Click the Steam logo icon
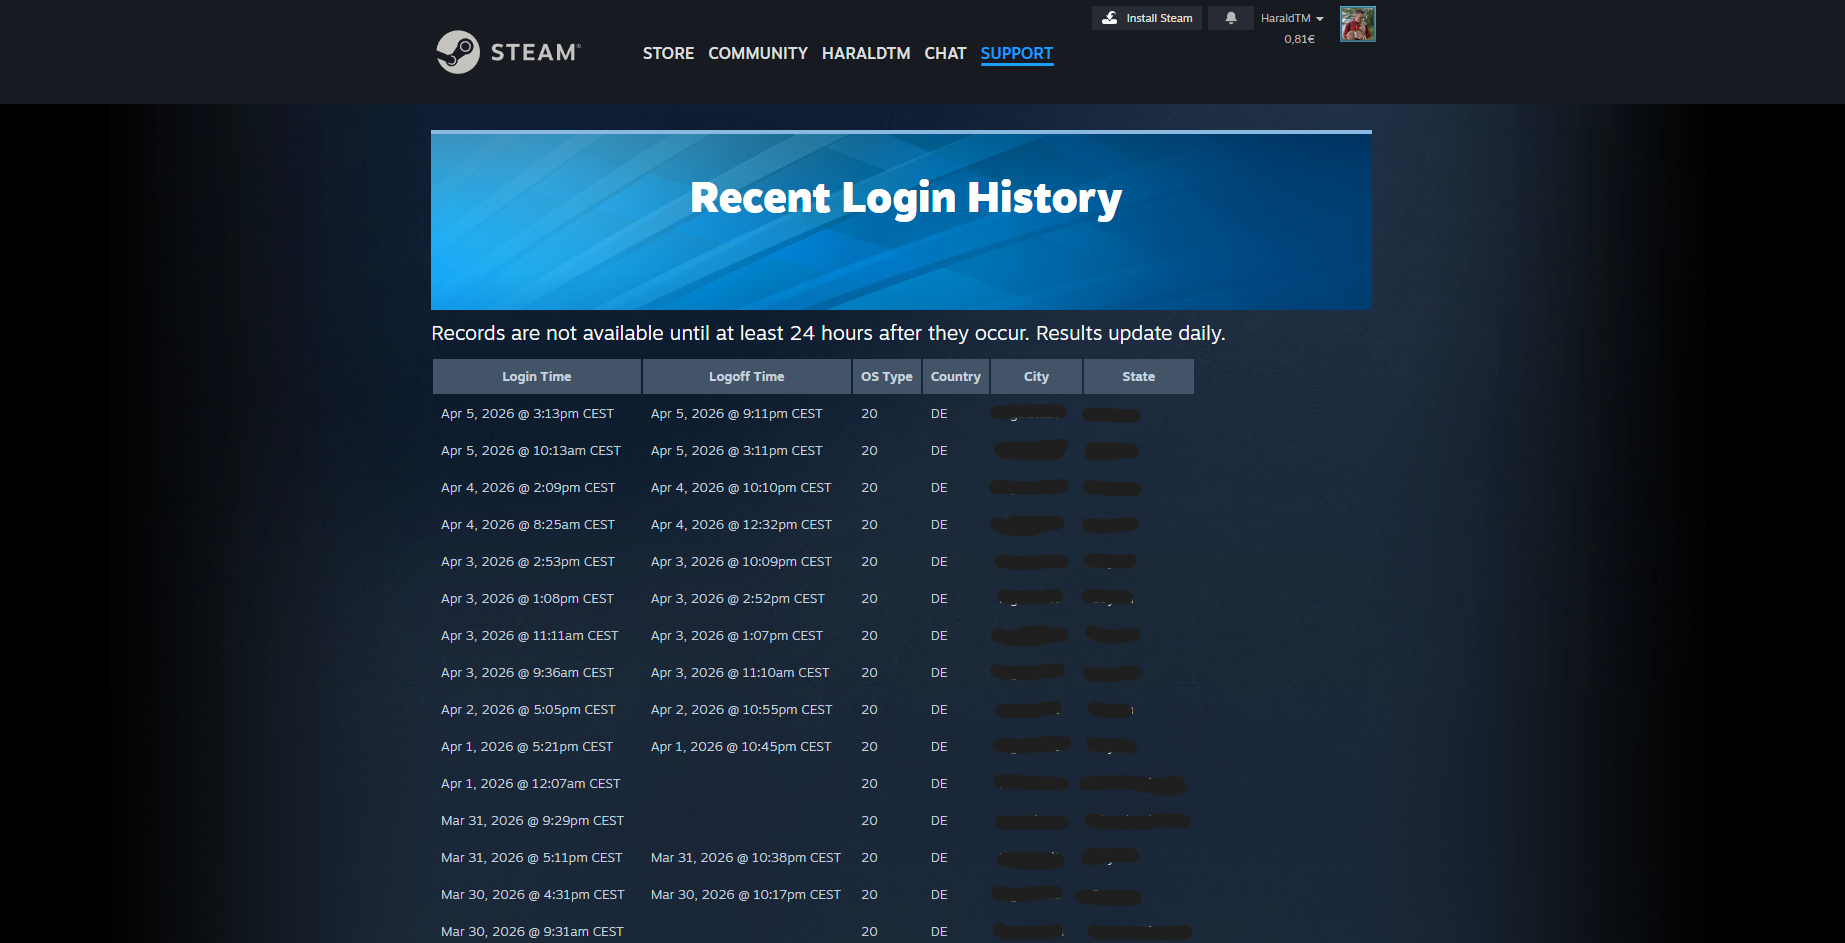1845x943 pixels. pyautogui.click(x=458, y=52)
